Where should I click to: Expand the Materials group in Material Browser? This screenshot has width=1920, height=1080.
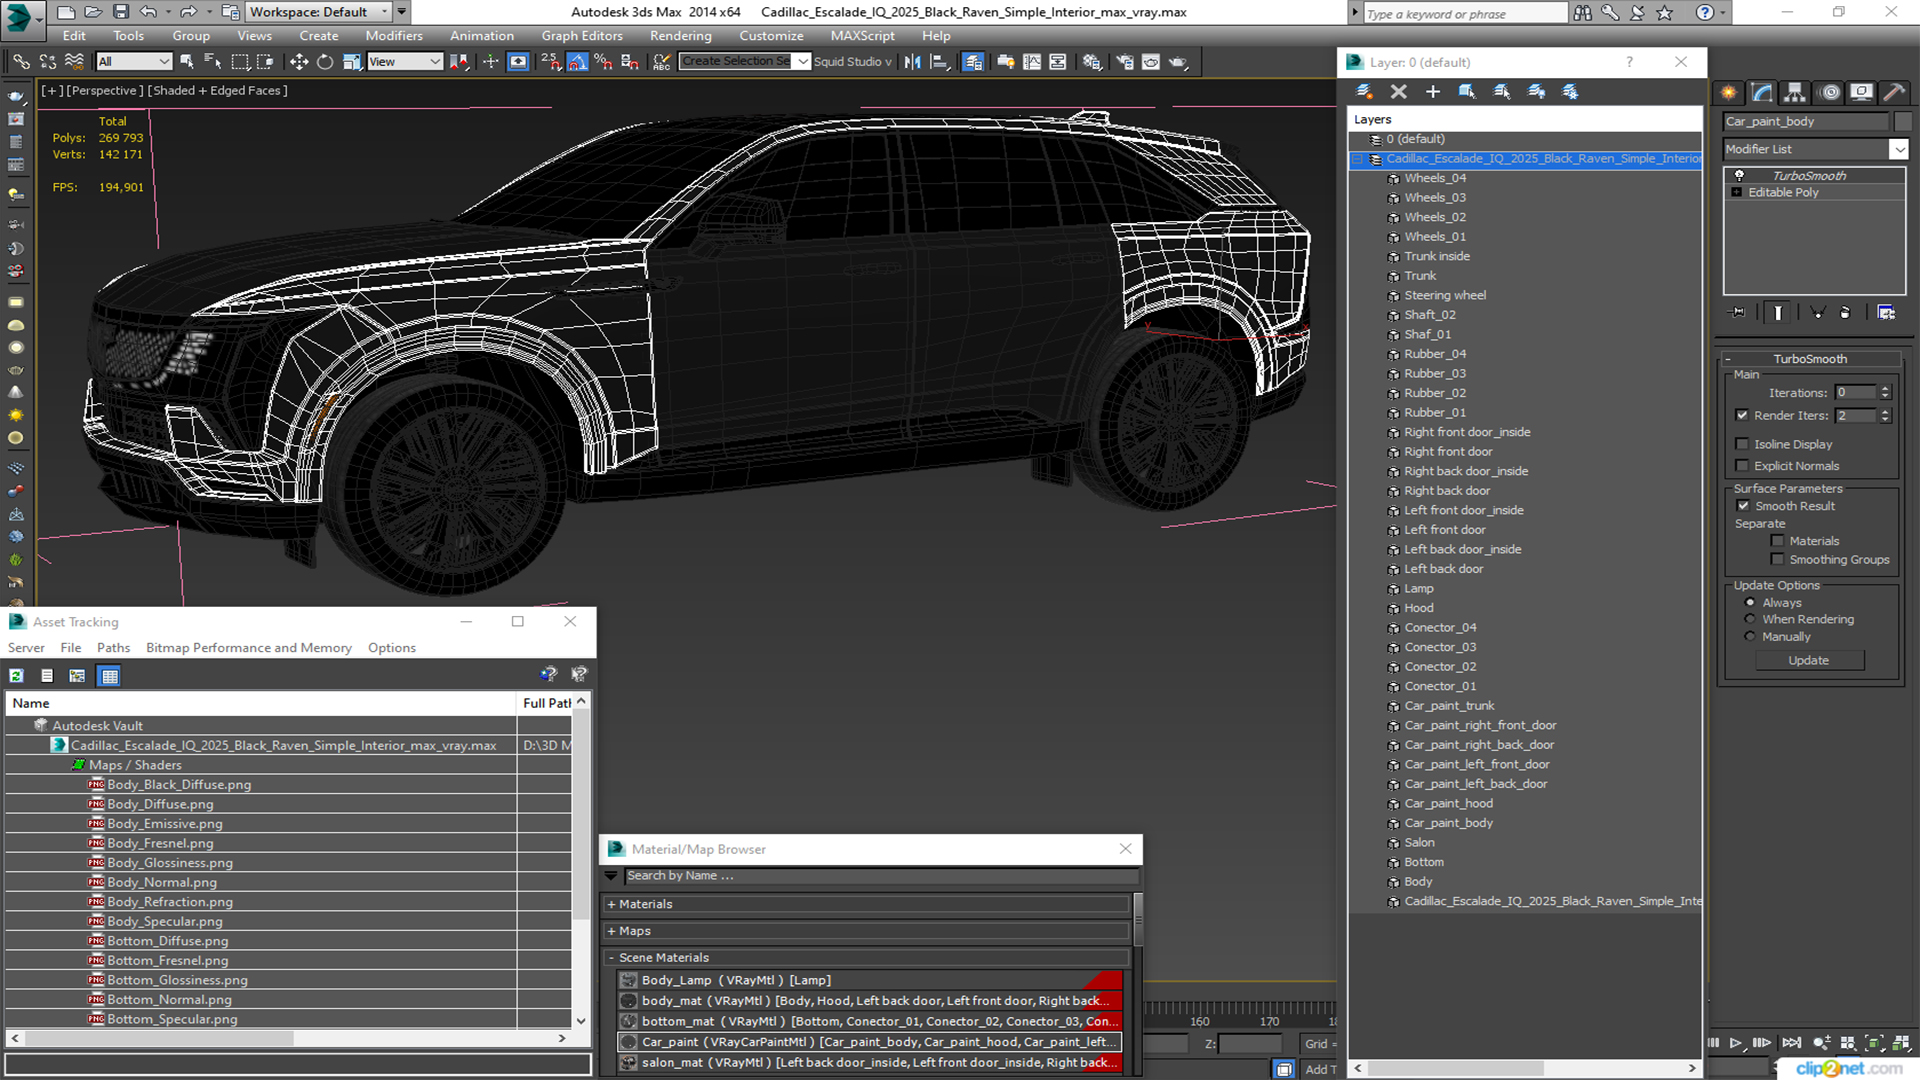pyautogui.click(x=611, y=904)
